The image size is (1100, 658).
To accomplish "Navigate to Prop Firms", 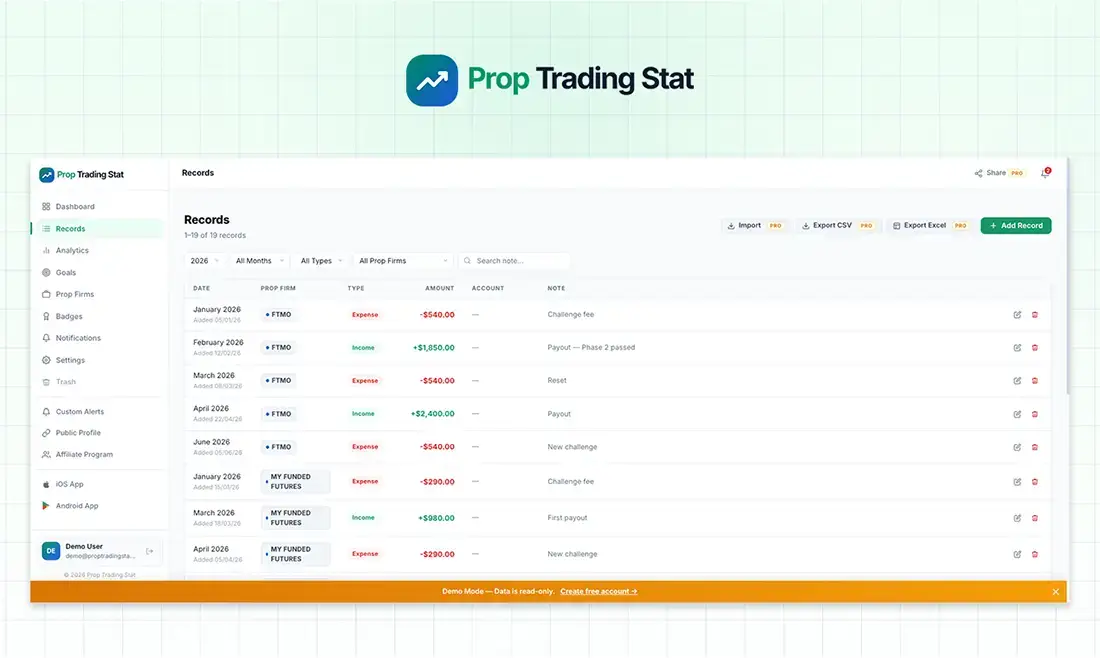I will tap(75, 294).
